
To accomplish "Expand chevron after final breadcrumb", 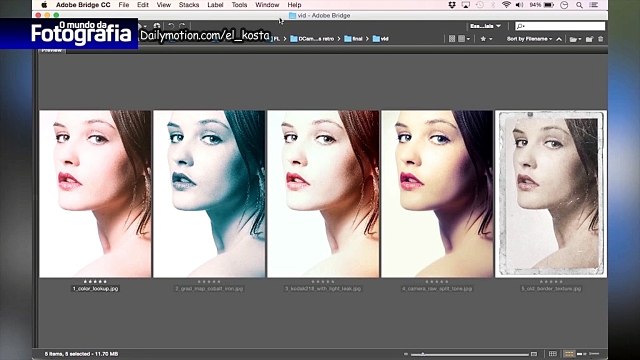I will [367, 39].
